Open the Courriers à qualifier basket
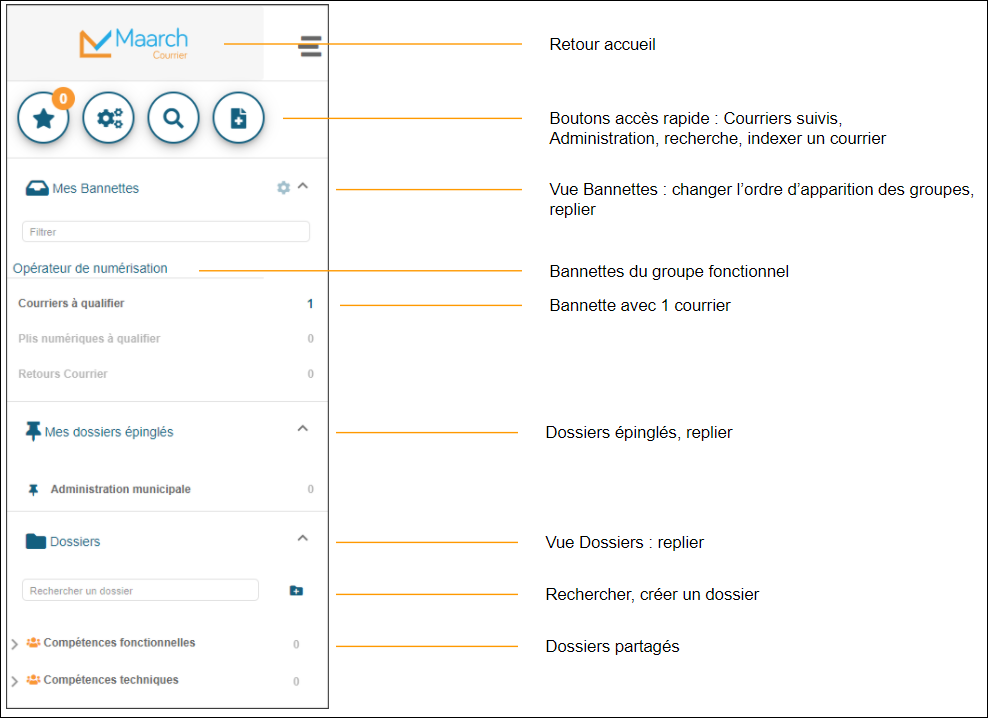Viewport: 988px width, 718px height. [72, 303]
